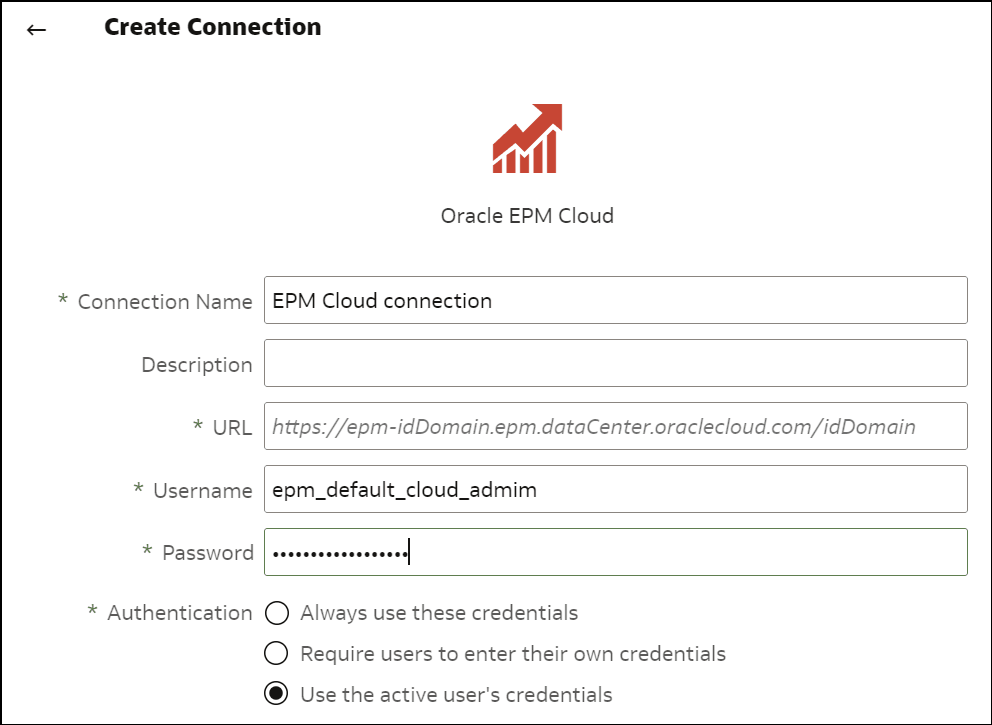The width and height of the screenshot is (992, 725).
Task: Select 'Use the active user's credentials' radio
Action: point(276,693)
